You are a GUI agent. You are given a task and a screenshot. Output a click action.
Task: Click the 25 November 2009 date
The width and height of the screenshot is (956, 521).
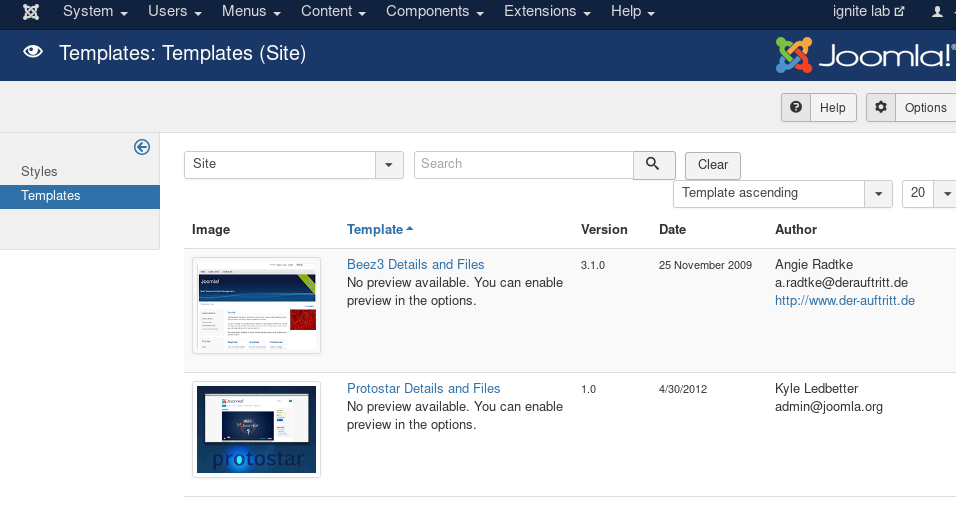pyautogui.click(x=705, y=265)
